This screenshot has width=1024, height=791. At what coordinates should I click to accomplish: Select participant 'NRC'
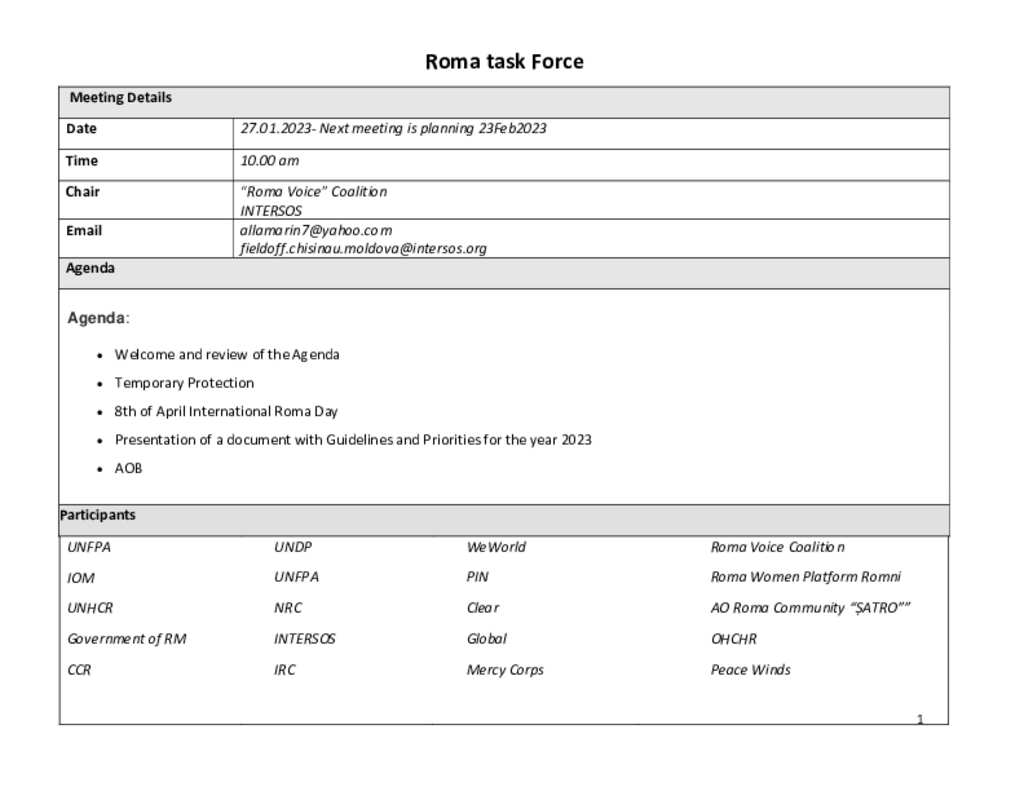288,608
